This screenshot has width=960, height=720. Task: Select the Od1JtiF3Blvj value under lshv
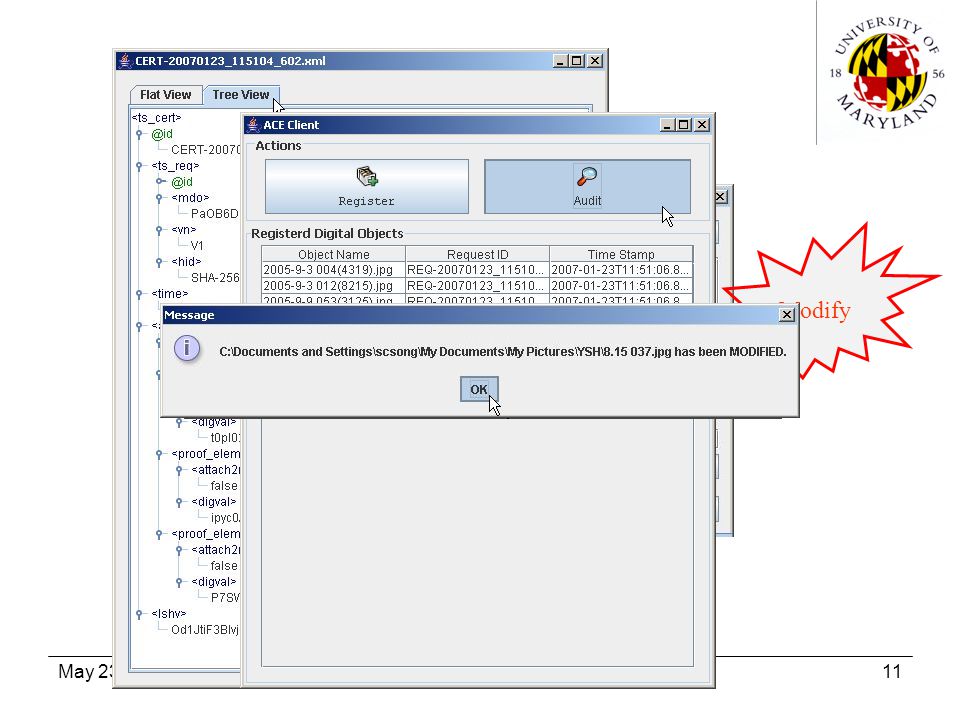pos(204,629)
